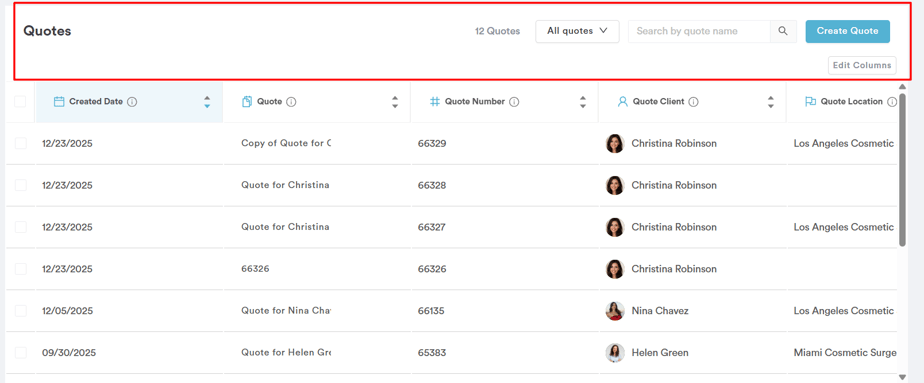Click the Edit Columns button
The image size is (924, 383).
tap(862, 65)
